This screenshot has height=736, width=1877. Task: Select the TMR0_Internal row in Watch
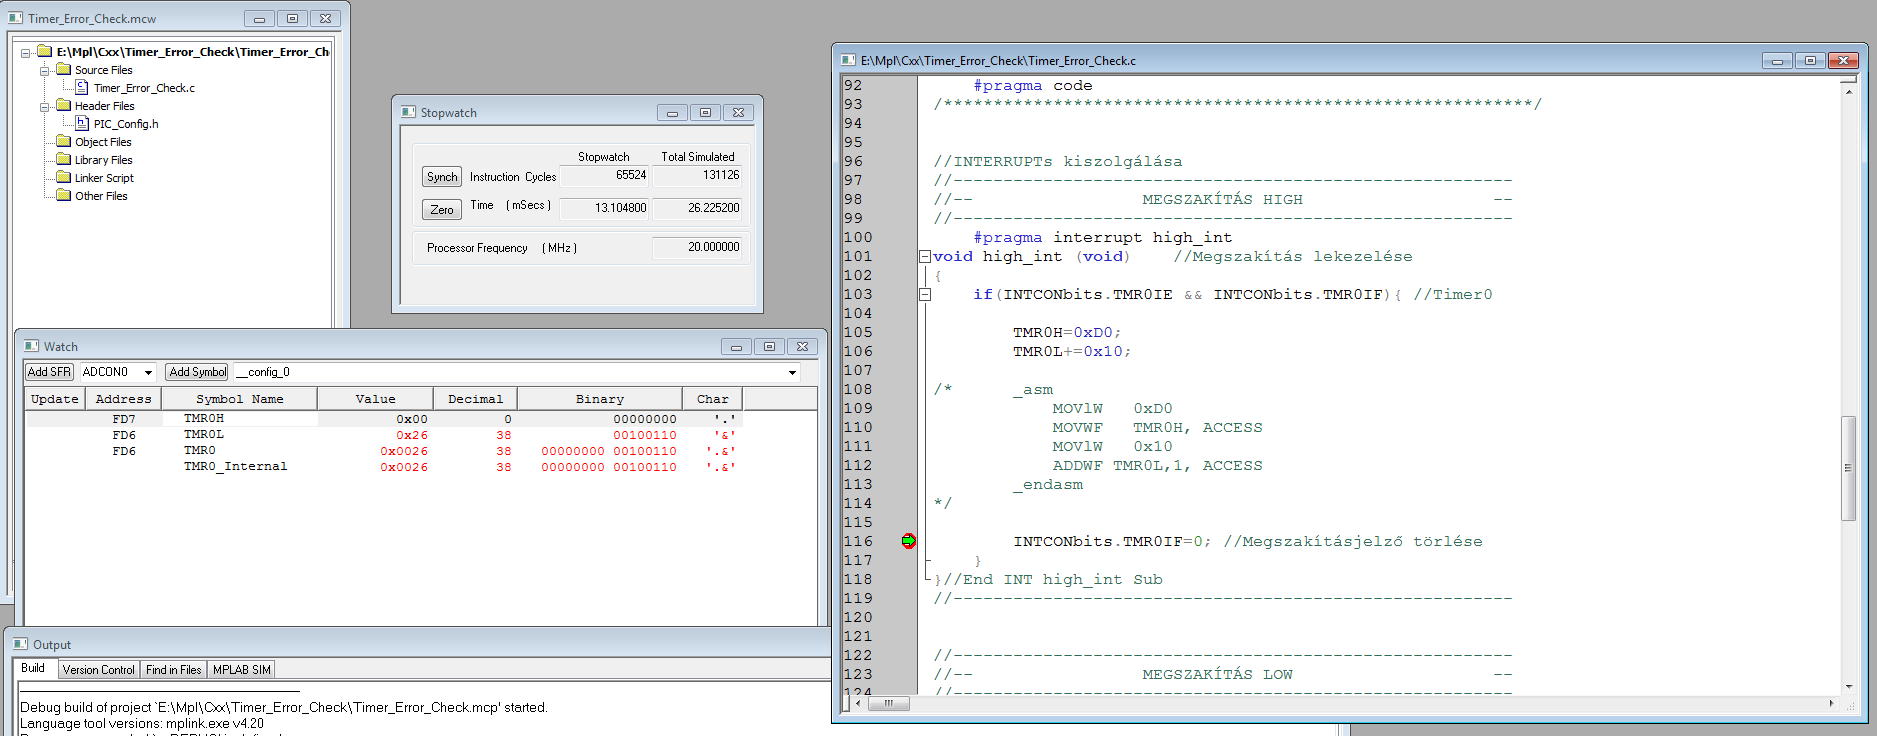[x=384, y=467]
